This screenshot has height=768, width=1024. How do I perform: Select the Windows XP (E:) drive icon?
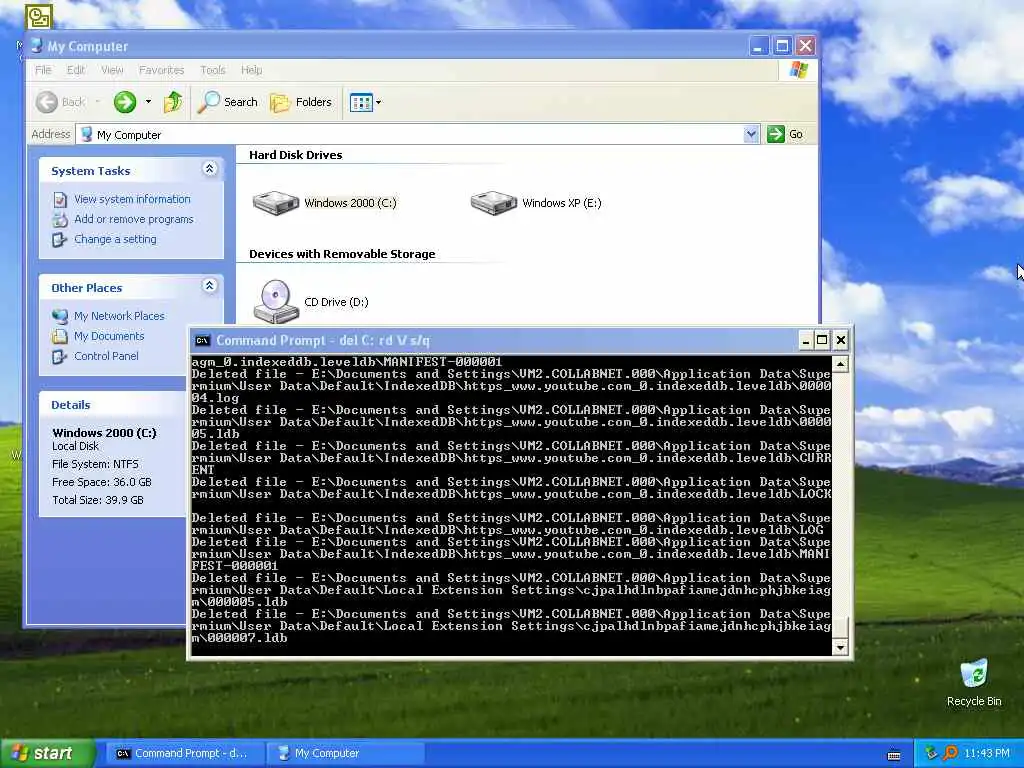pos(494,202)
